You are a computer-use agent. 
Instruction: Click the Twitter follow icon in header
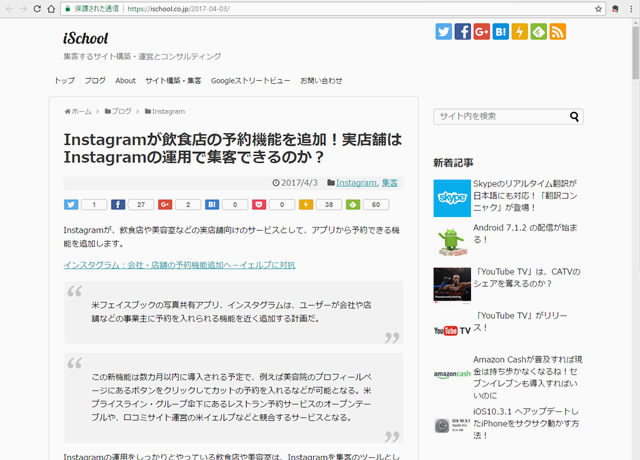pos(444,31)
